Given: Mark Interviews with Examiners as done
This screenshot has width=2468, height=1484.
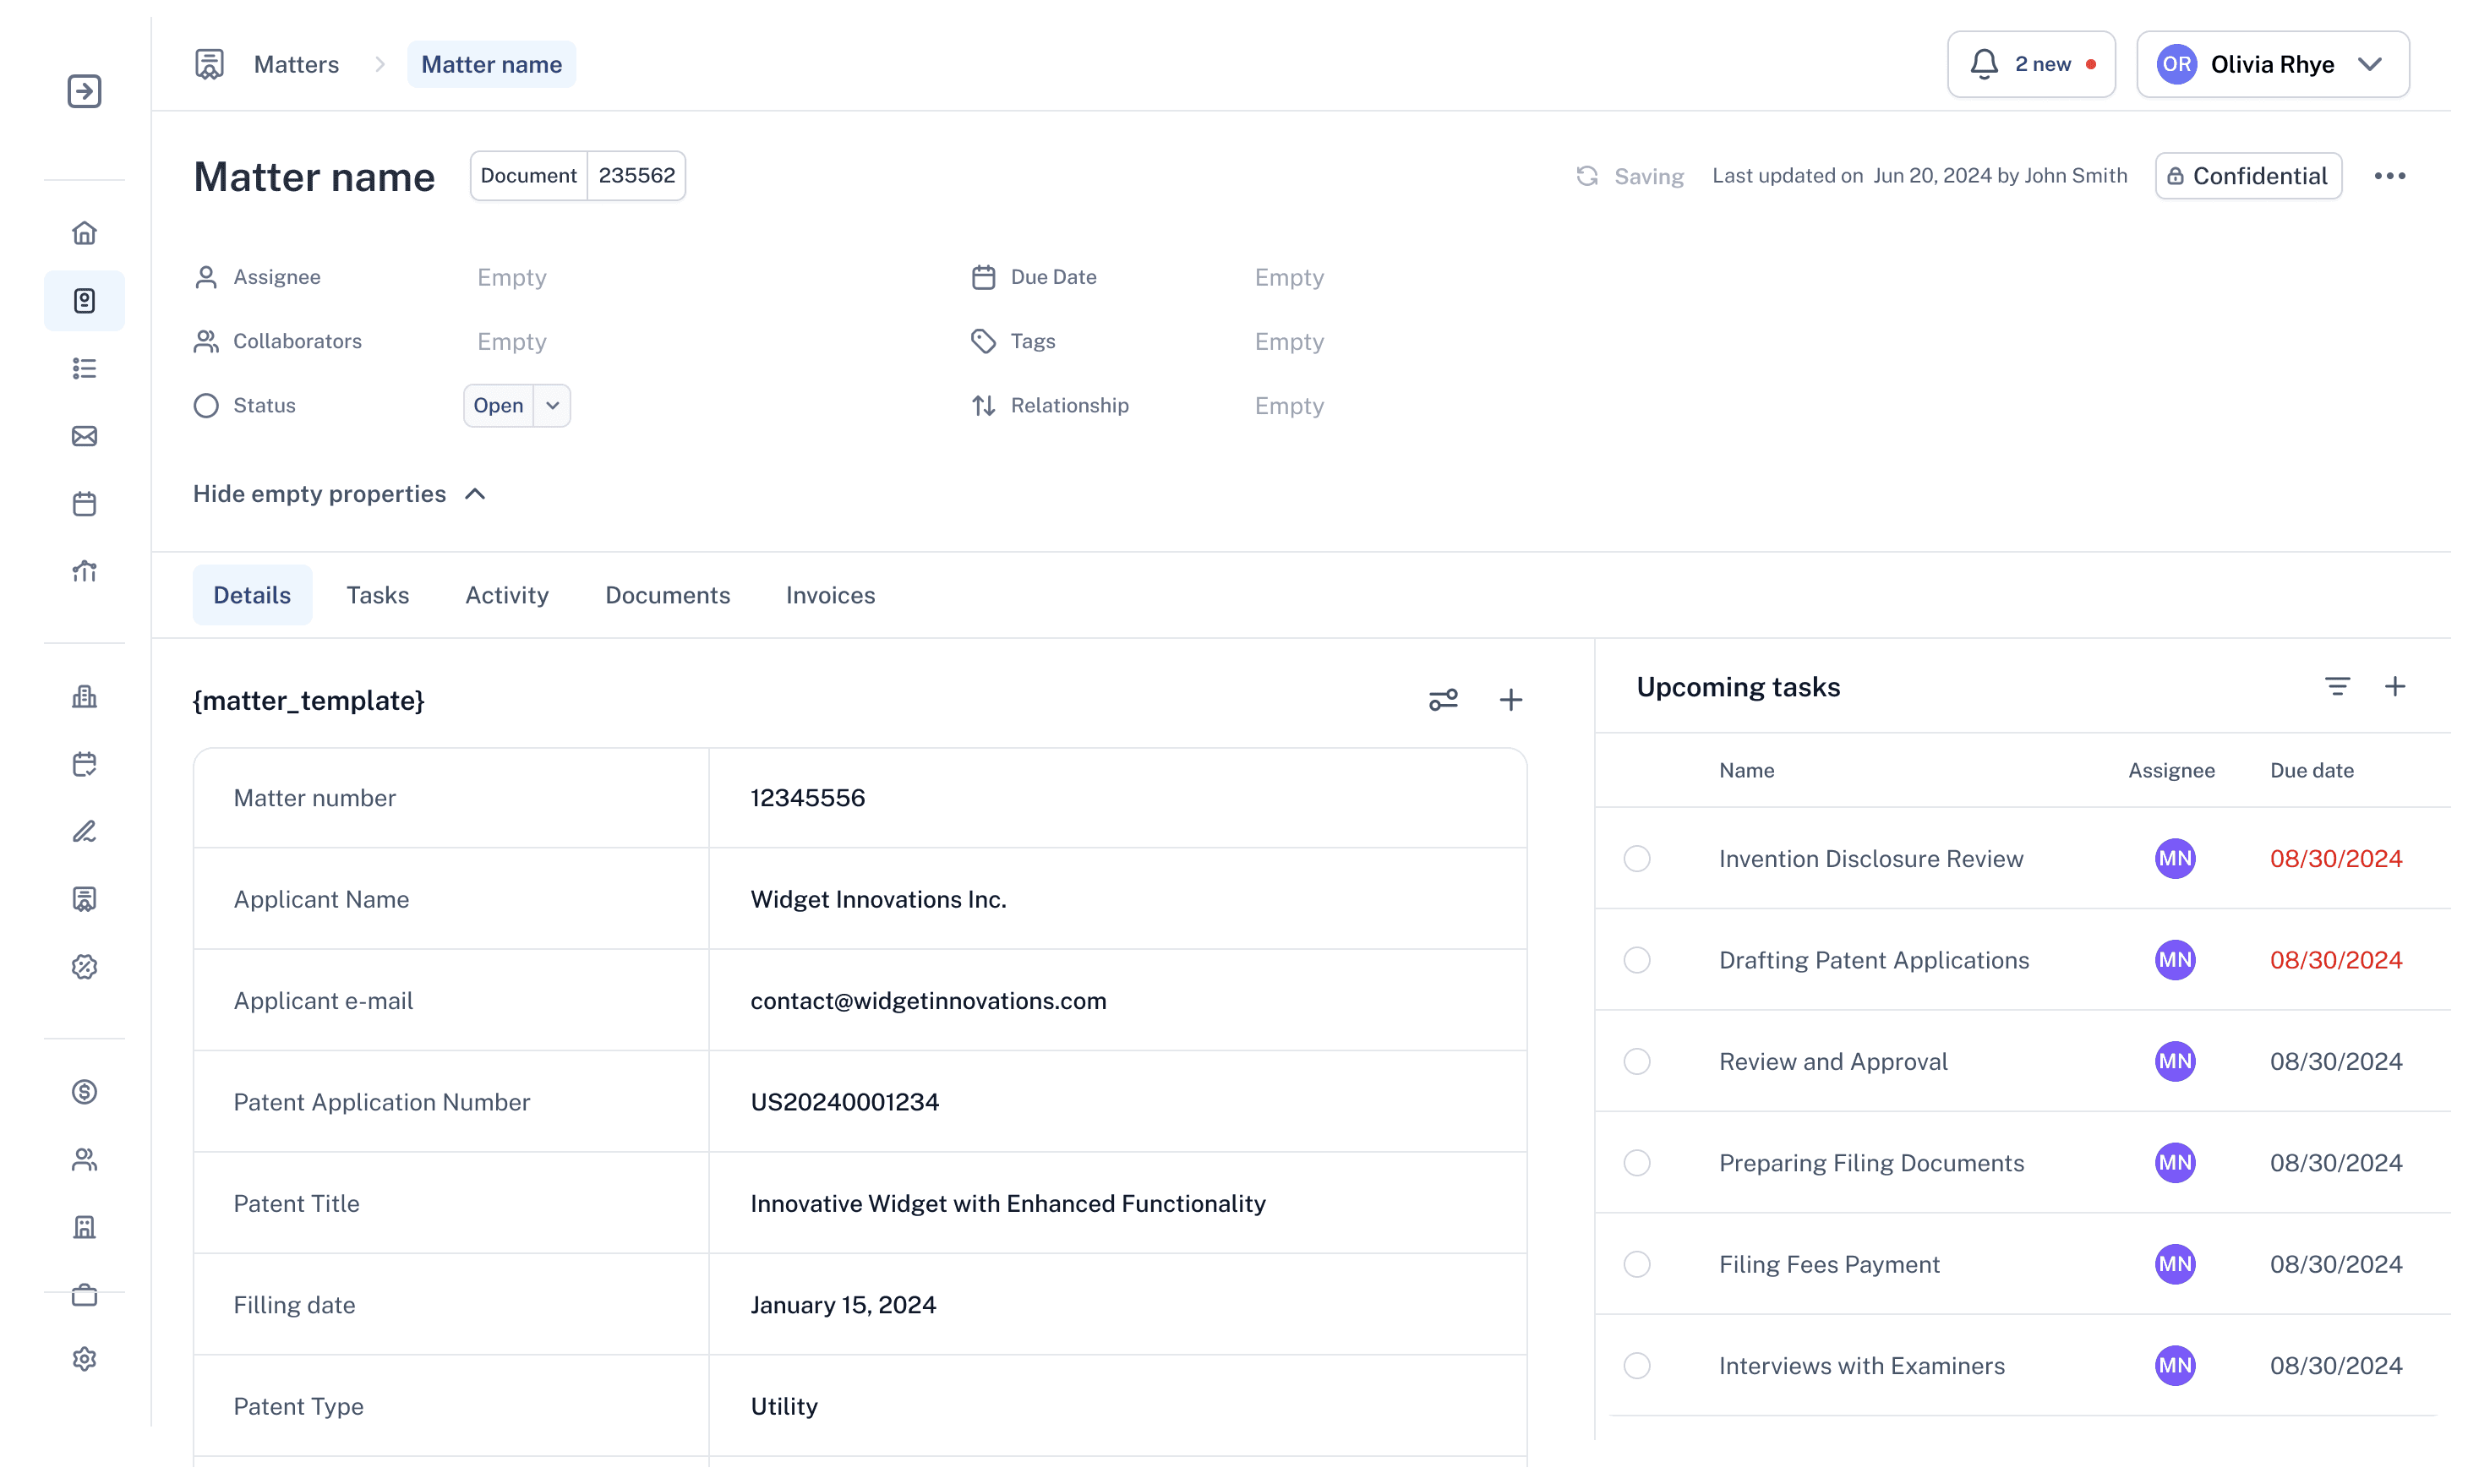Looking at the screenshot, I should click(x=1637, y=1366).
